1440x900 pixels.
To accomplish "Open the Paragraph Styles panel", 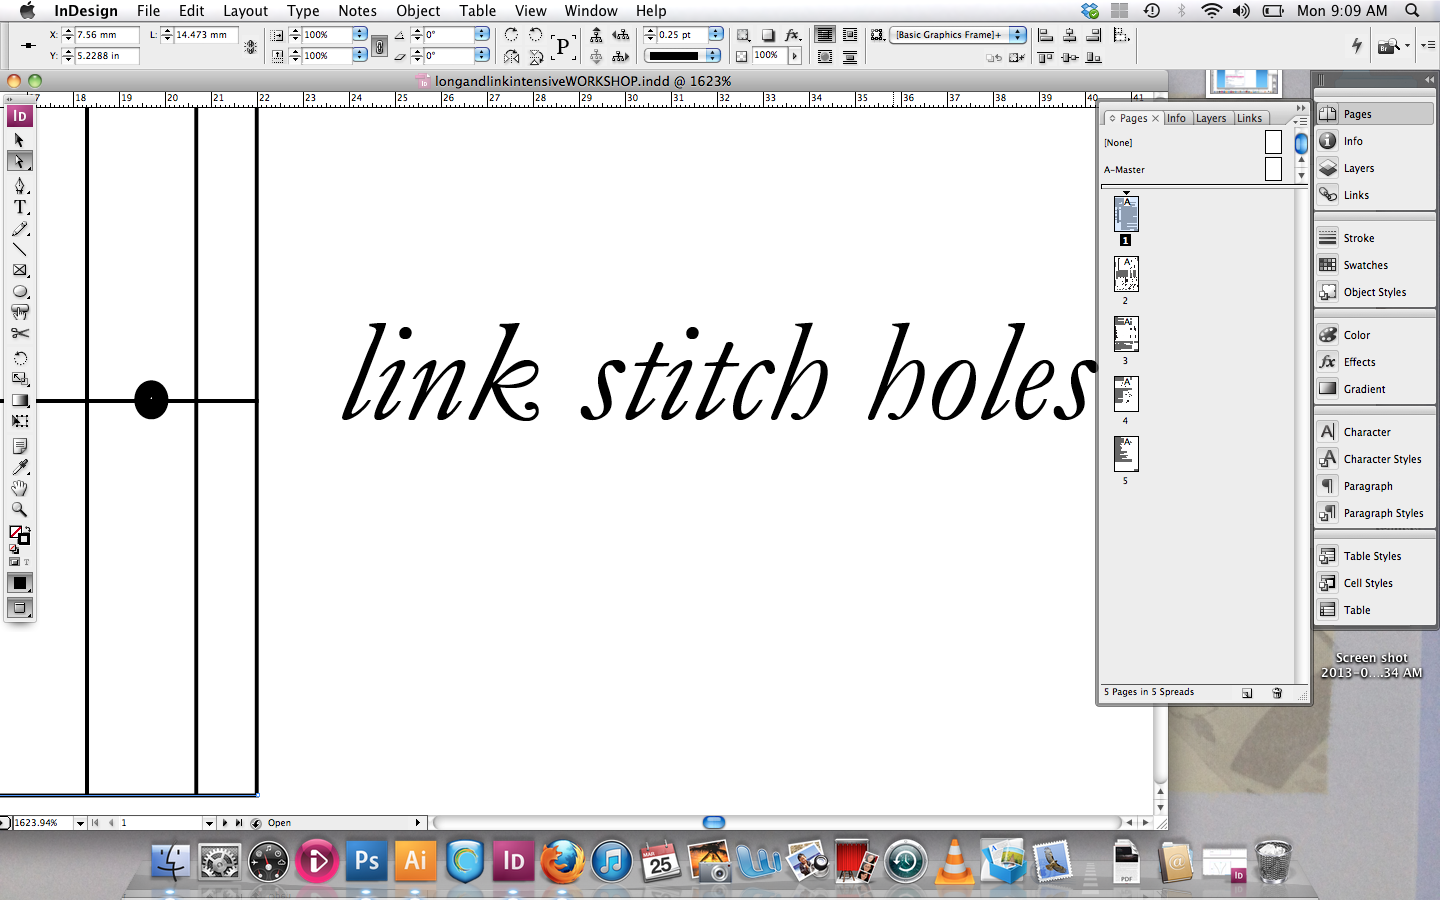I will pyautogui.click(x=1382, y=513).
